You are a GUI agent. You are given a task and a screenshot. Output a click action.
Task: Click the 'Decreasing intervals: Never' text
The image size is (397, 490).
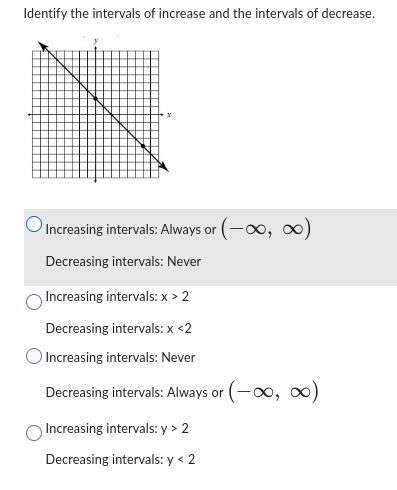pyautogui.click(x=123, y=261)
